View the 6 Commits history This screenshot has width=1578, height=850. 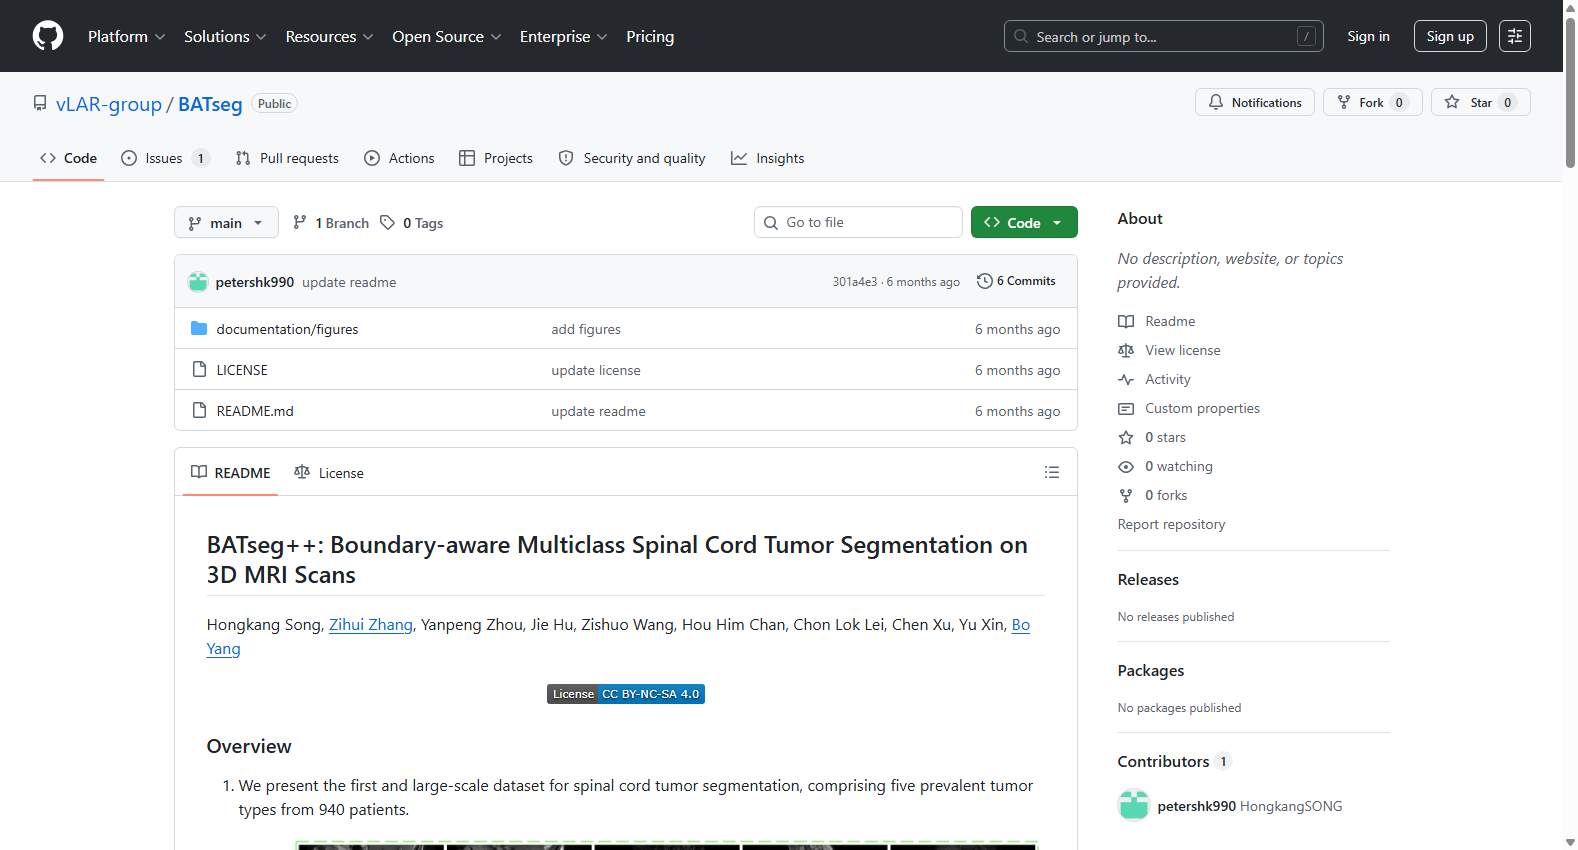[x=1016, y=281]
